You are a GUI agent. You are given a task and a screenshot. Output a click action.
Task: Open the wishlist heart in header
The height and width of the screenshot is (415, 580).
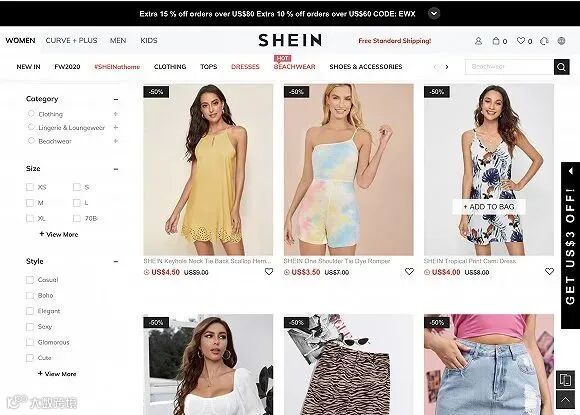tap(521, 41)
